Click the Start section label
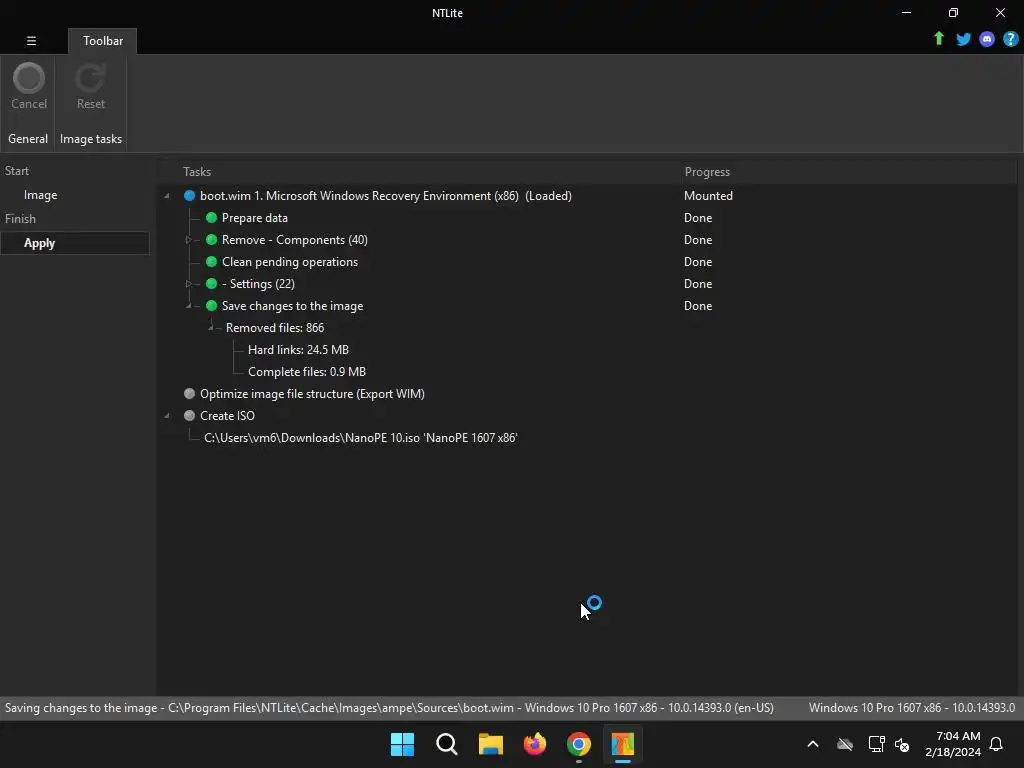This screenshot has width=1024, height=768. 17,171
